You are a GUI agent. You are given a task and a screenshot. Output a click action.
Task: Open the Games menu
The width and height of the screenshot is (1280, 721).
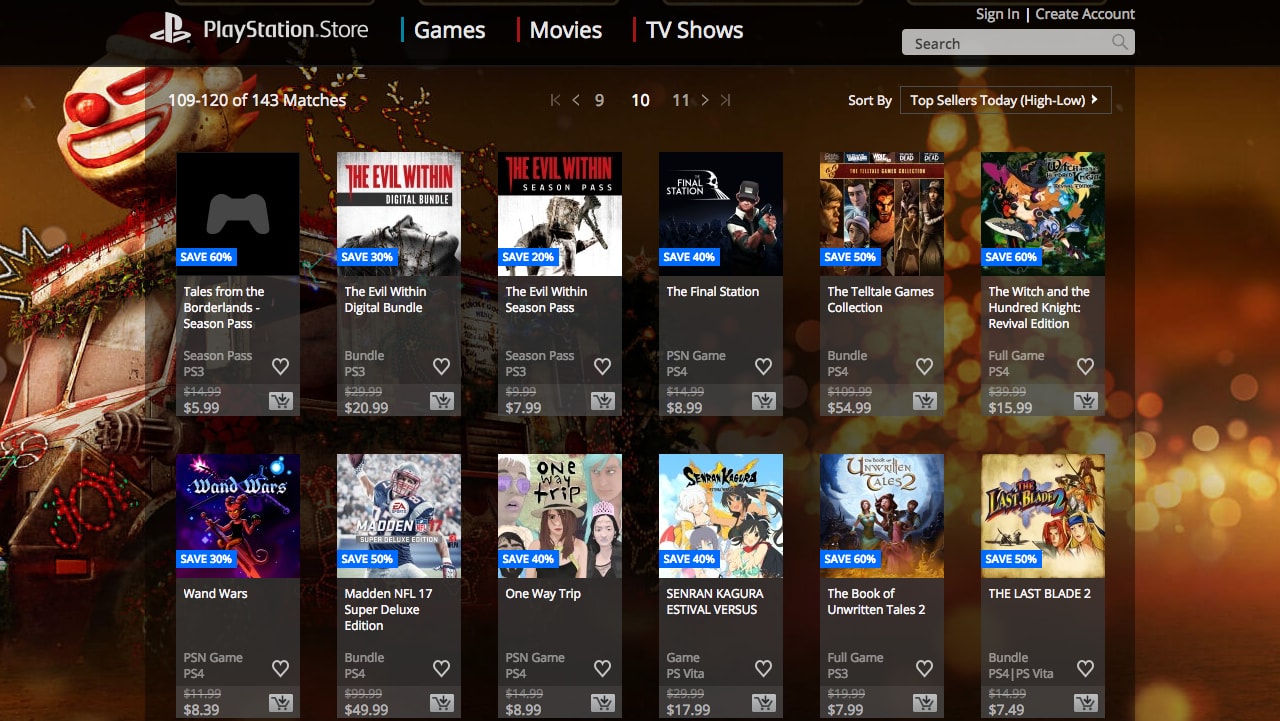pyautogui.click(x=449, y=30)
